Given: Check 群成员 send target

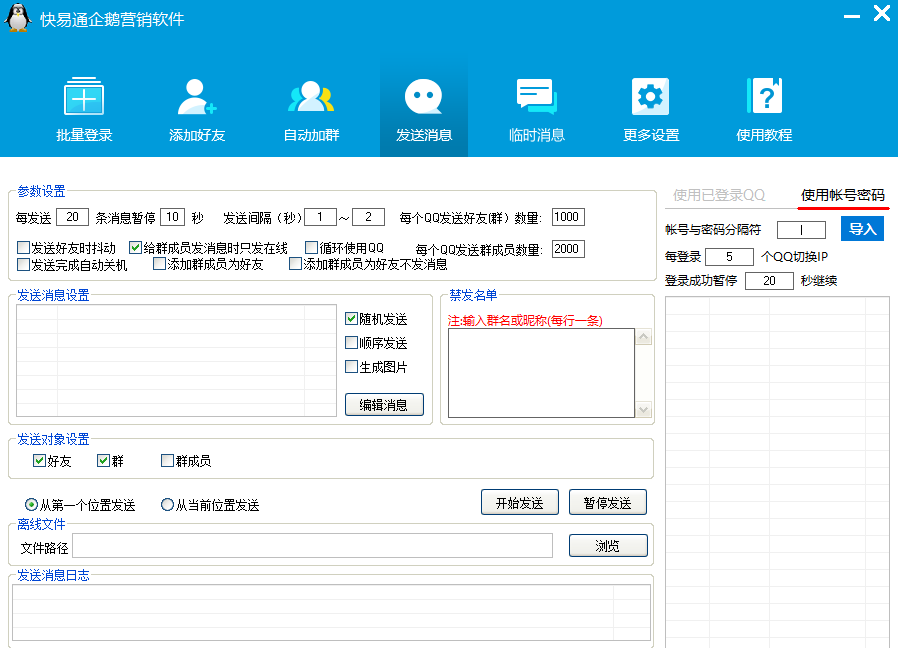Looking at the screenshot, I should click(168, 460).
